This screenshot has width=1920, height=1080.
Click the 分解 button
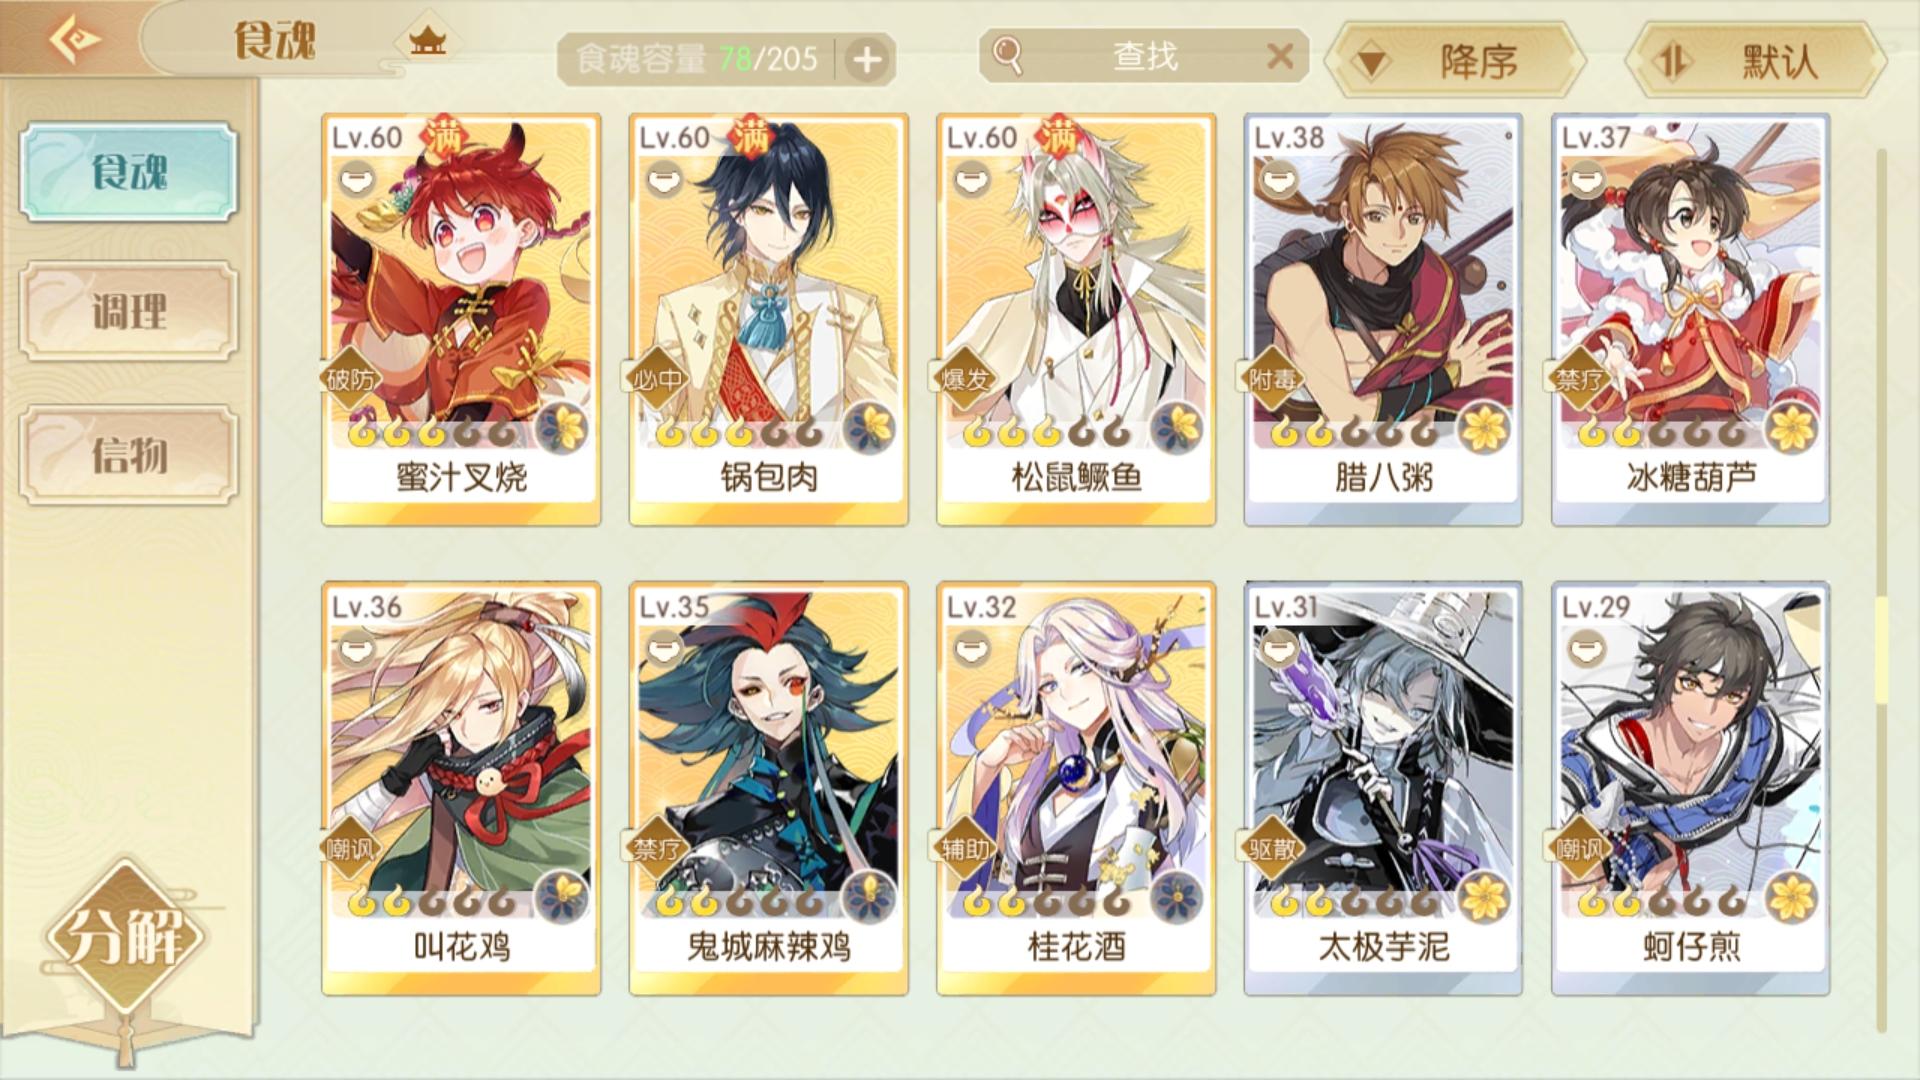[125, 938]
